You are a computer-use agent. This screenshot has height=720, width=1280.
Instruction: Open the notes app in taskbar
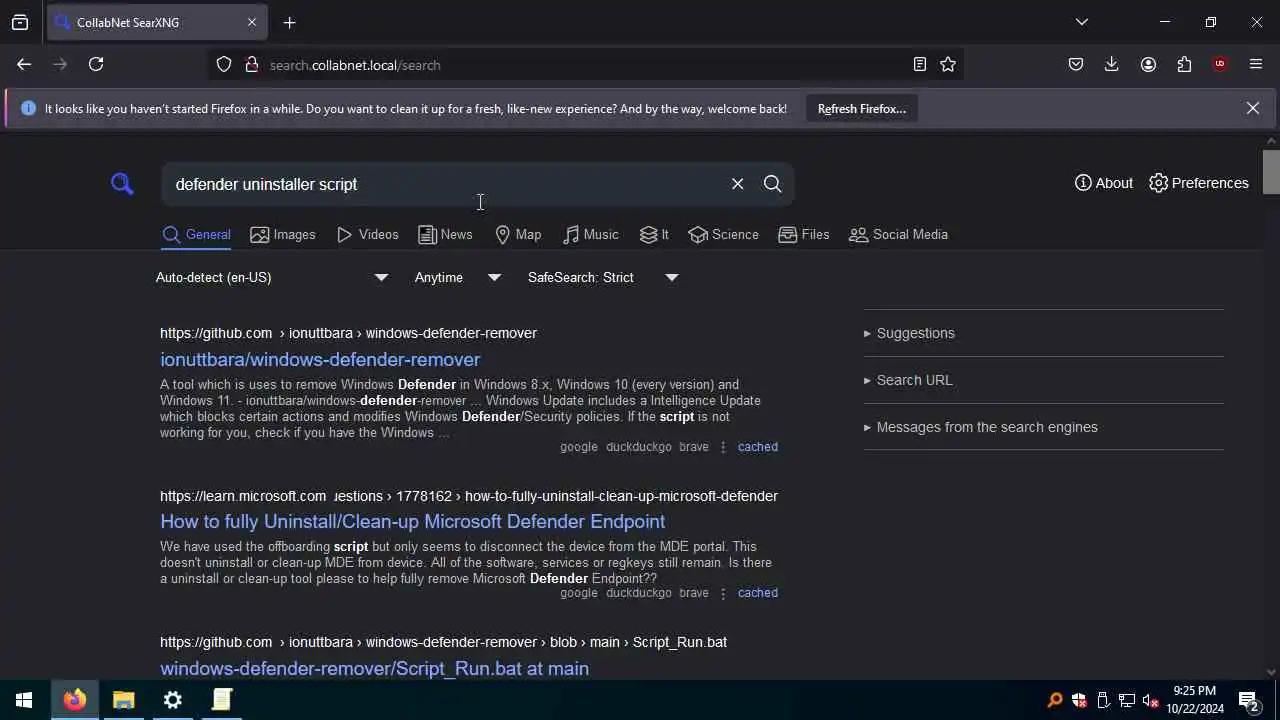222,700
